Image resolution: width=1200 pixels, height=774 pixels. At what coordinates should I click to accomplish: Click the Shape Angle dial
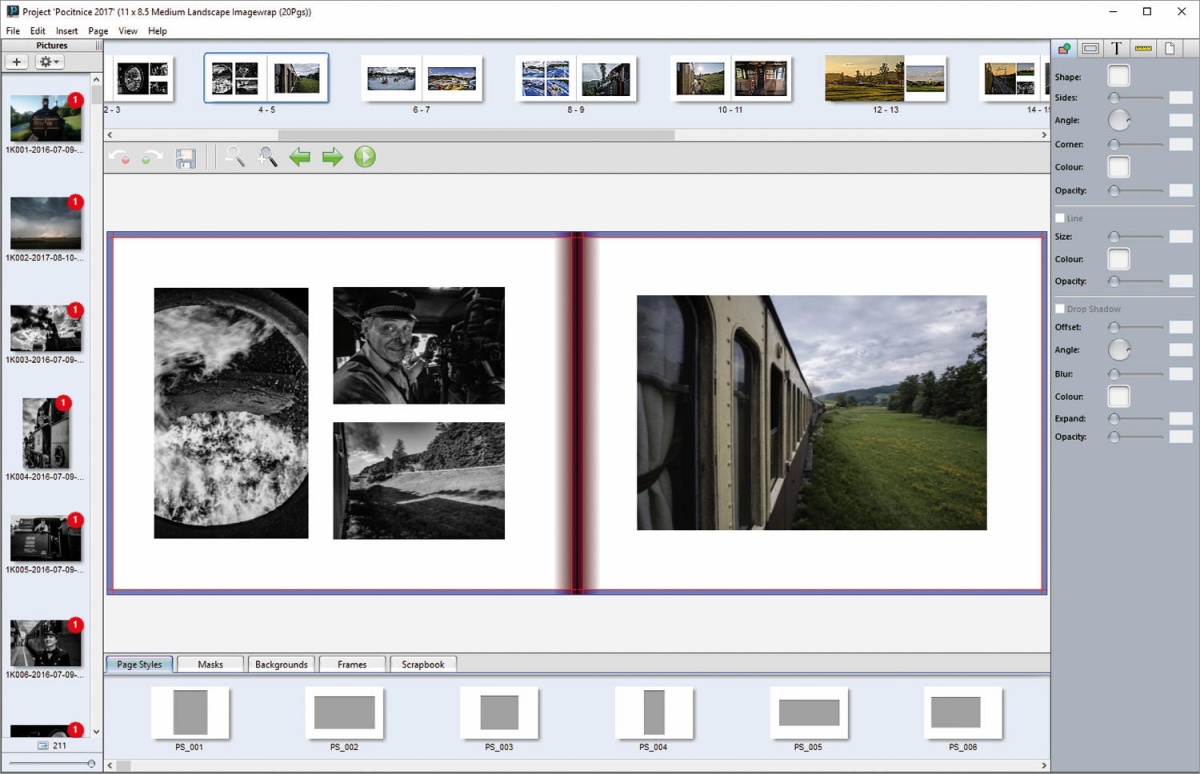point(1119,121)
